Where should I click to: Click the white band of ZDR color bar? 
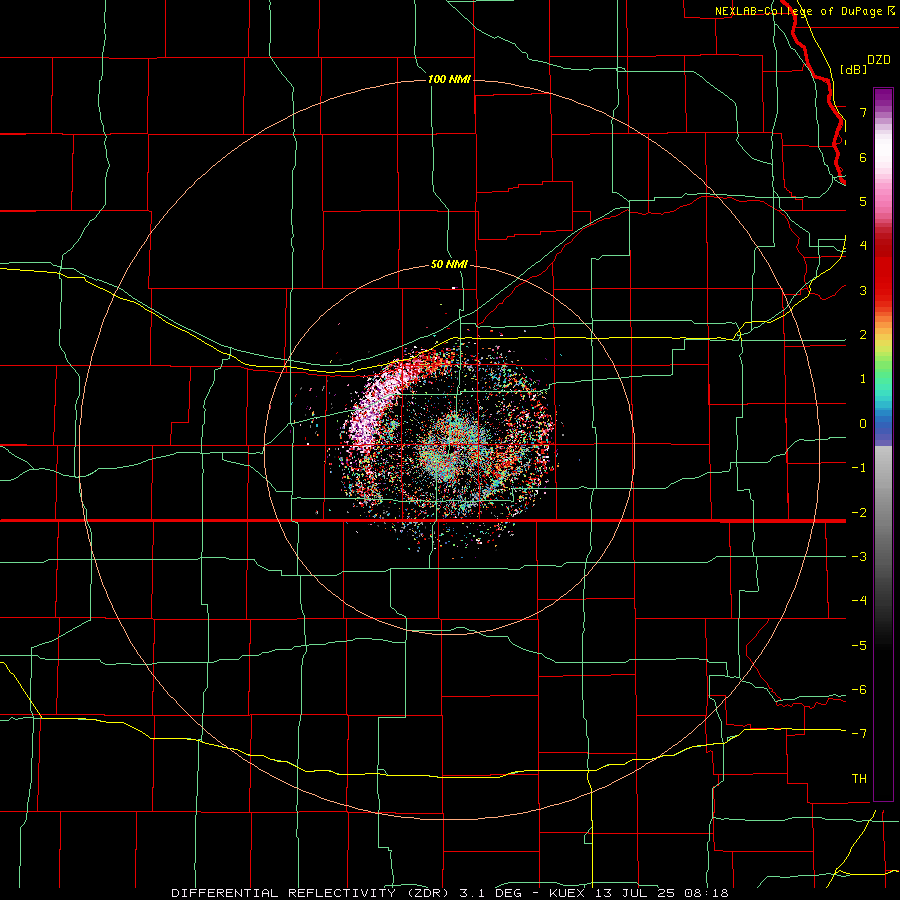click(883, 150)
